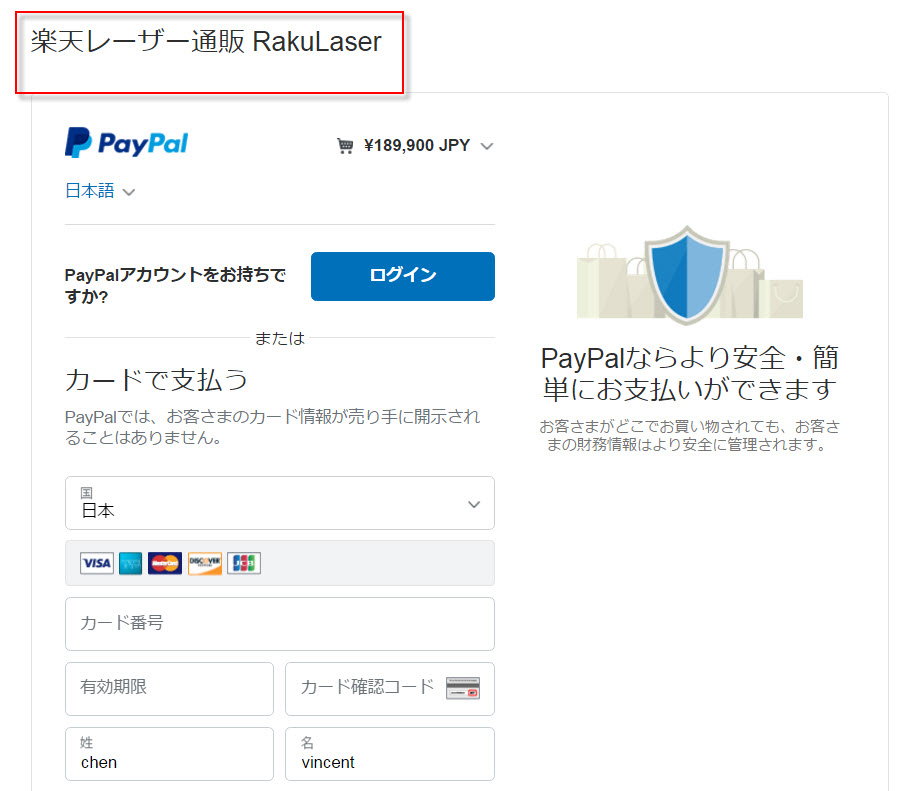This screenshot has height=791, width=897.
Task: Click the お客さまがどこでお買い物されても description text
Action: pyautogui.click(x=689, y=435)
